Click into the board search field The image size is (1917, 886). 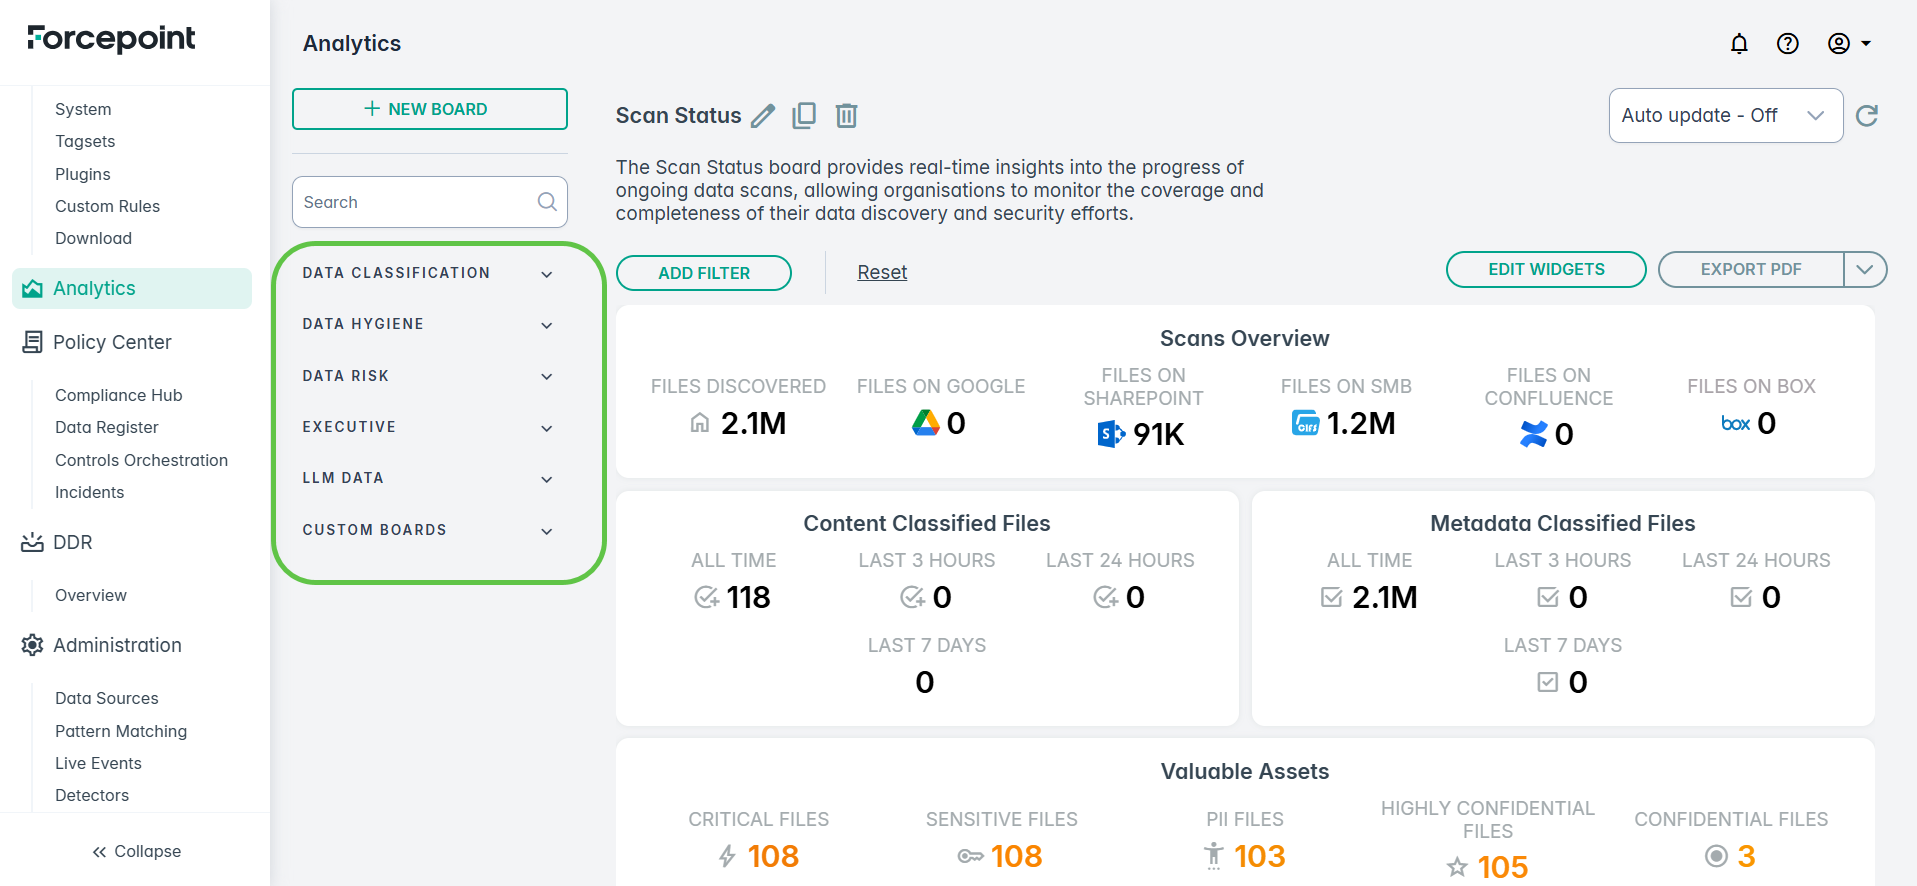tap(415, 202)
